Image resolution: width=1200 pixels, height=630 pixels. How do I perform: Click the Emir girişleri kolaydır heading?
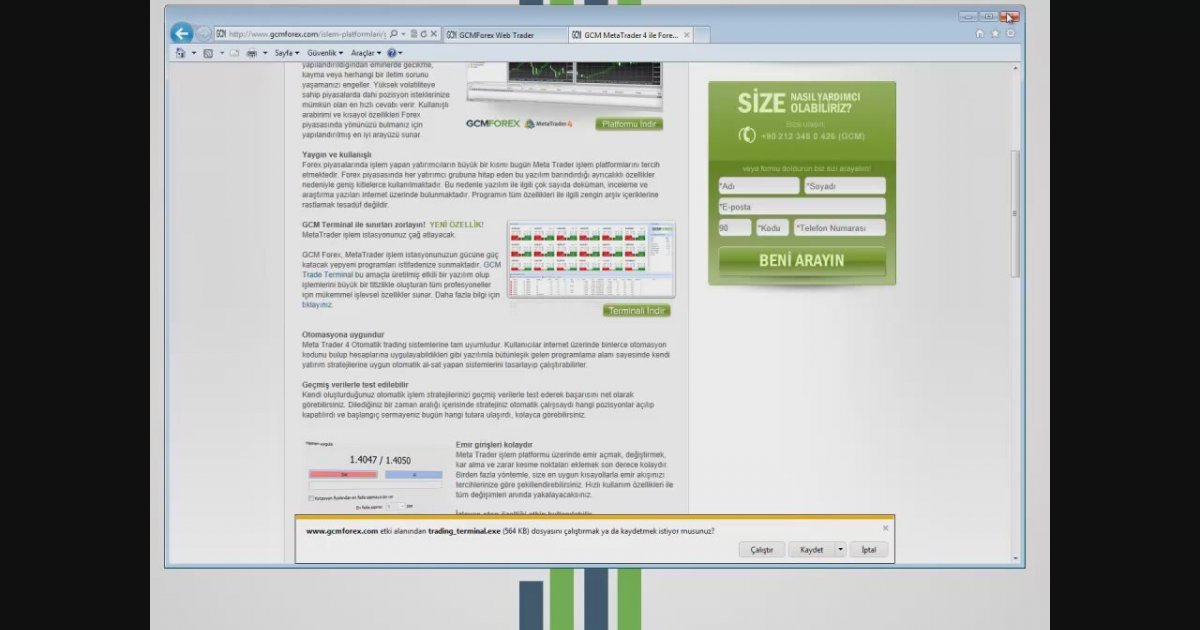(494, 445)
